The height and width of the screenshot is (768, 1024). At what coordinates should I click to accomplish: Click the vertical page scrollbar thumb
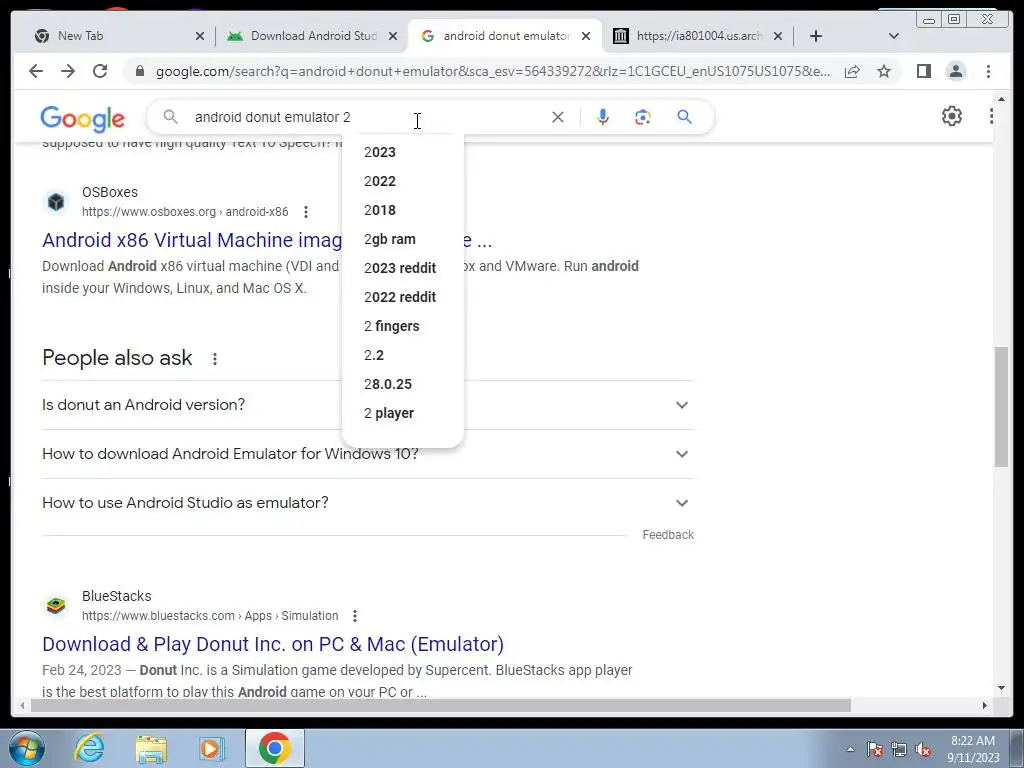click(1001, 406)
